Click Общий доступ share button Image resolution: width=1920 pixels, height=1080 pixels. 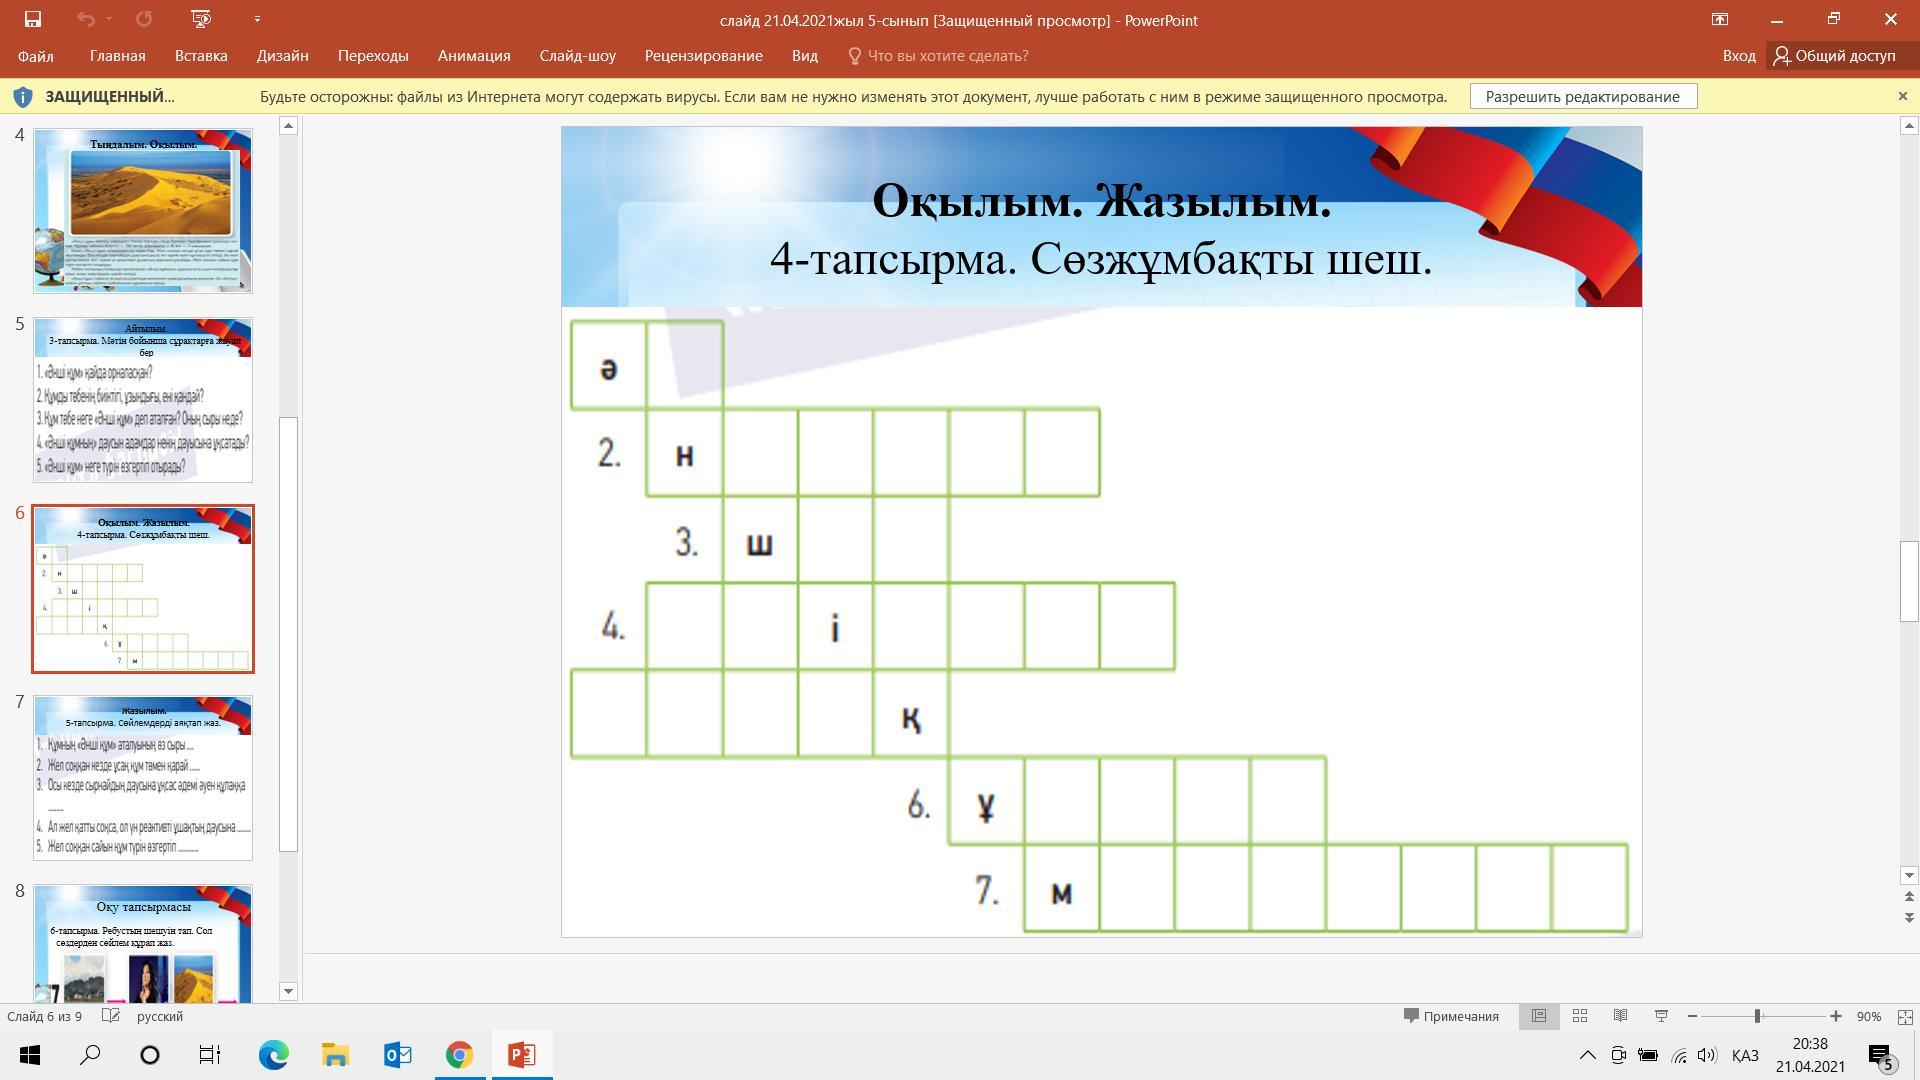[x=1834, y=56]
